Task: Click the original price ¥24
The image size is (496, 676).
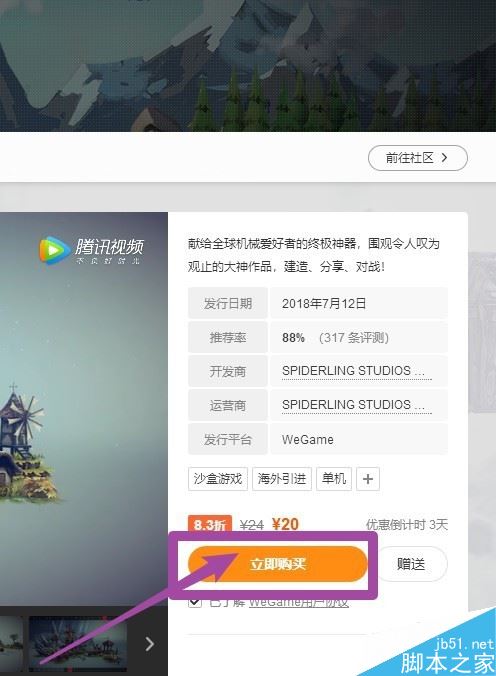Action: pos(252,525)
